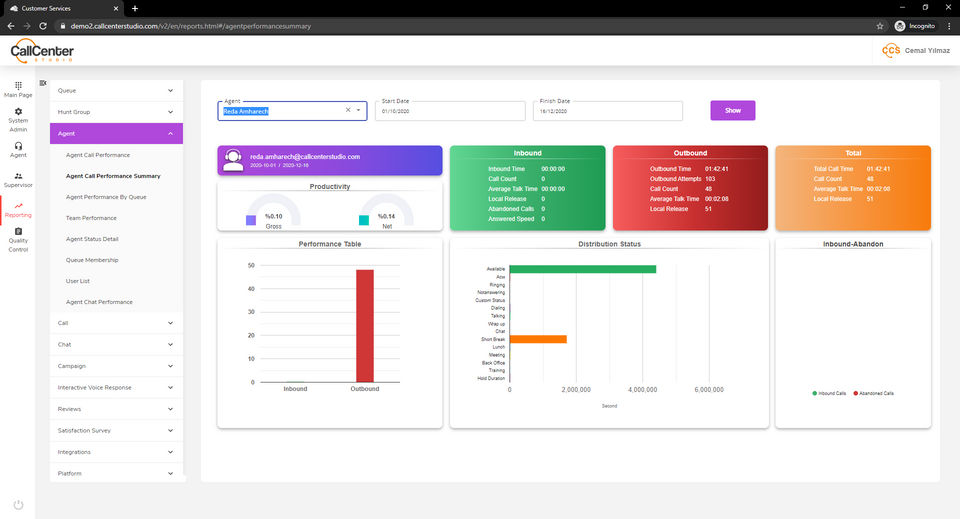Screen dimensions: 960x519
Task: Open Agent Status Detail link
Action: (x=92, y=239)
